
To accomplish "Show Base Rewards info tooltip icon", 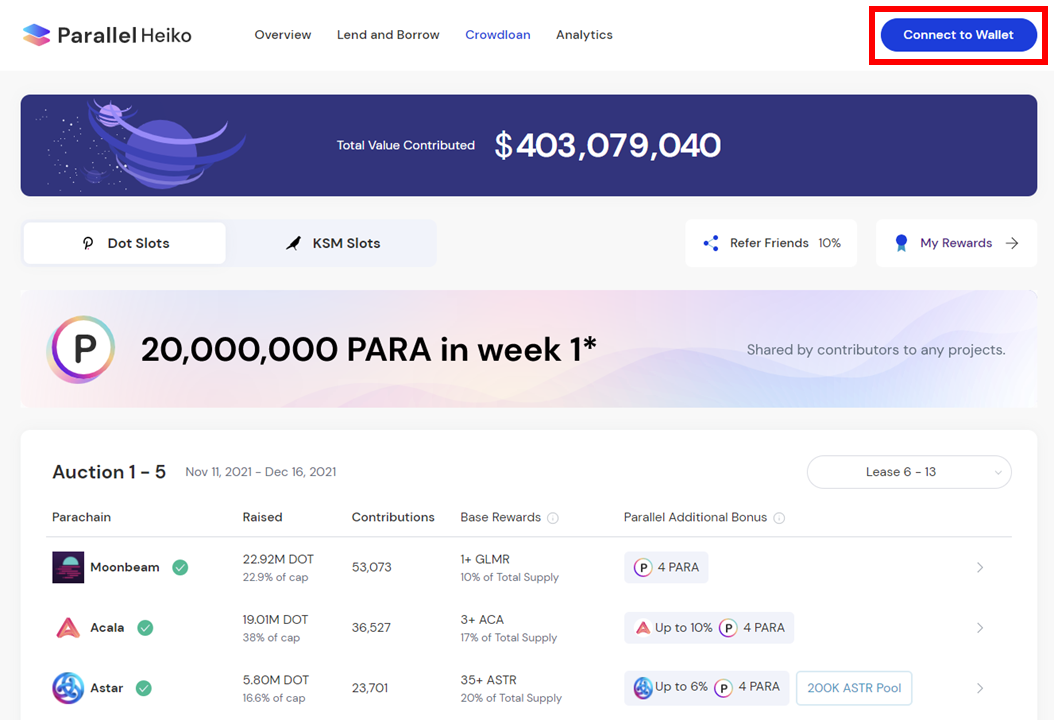I will (x=553, y=518).
